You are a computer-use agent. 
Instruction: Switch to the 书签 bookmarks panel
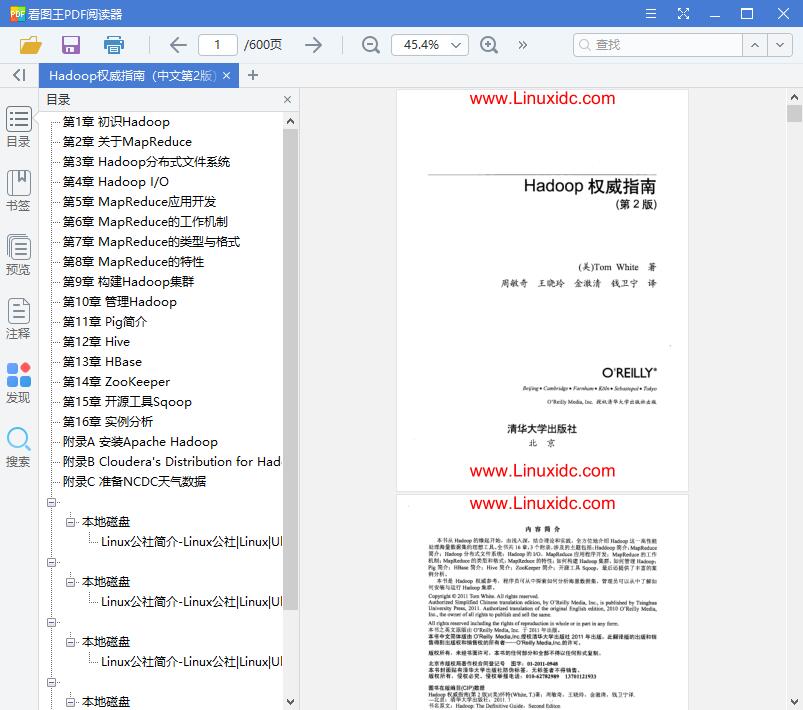pyautogui.click(x=18, y=190)
